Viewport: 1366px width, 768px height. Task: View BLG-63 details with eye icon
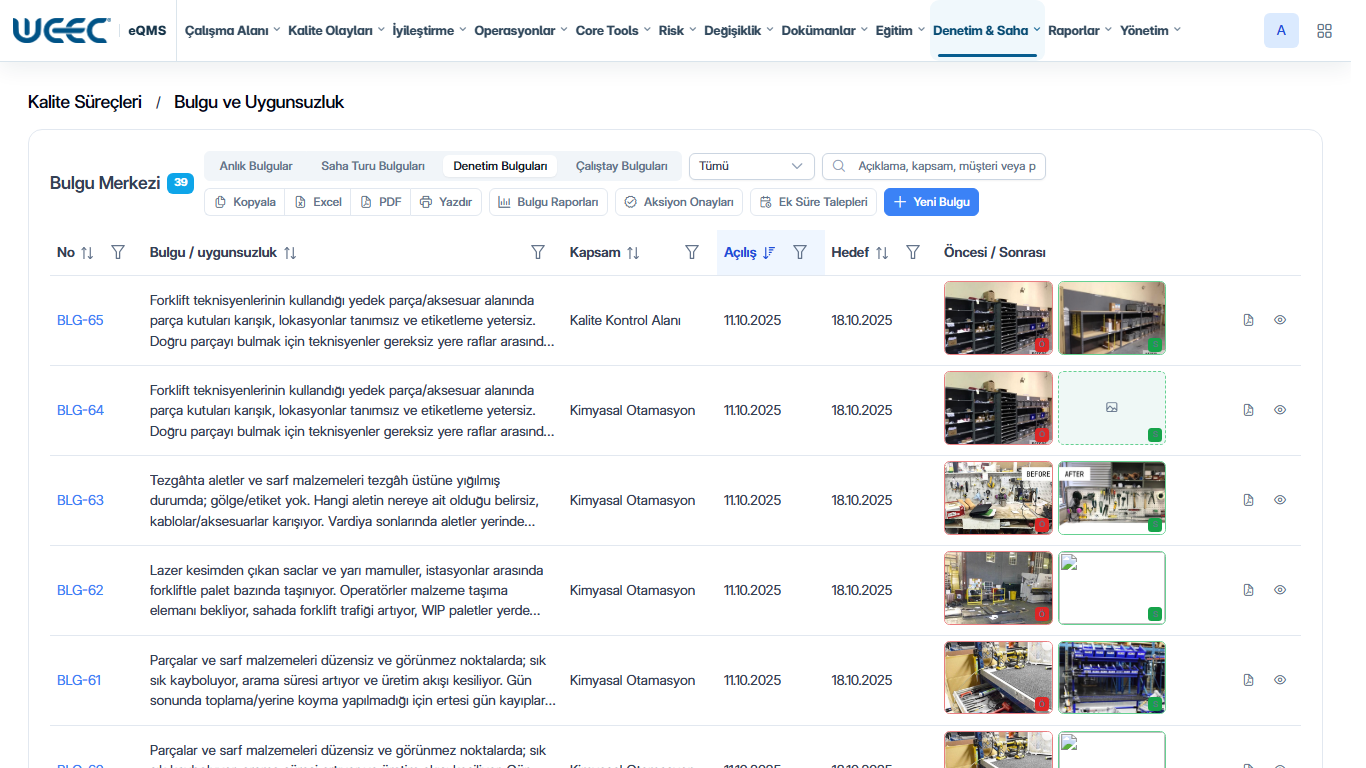[1280, 500]
